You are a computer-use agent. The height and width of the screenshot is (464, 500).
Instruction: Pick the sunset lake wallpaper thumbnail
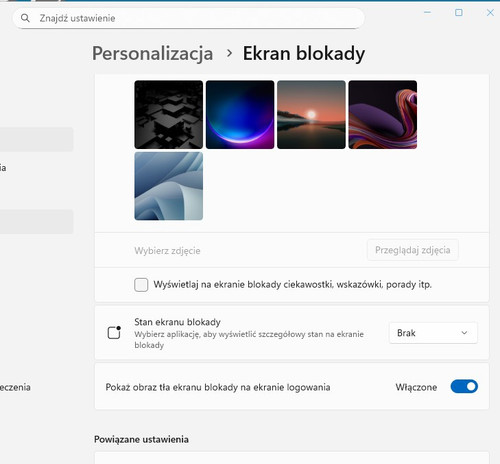point(311,114)
